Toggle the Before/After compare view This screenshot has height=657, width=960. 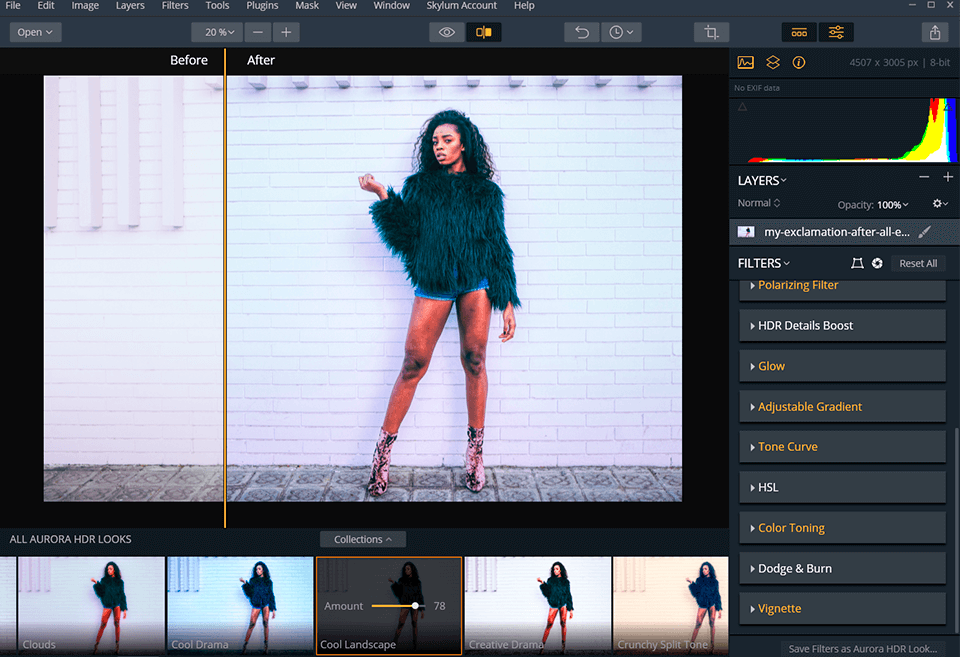point(484,32)
